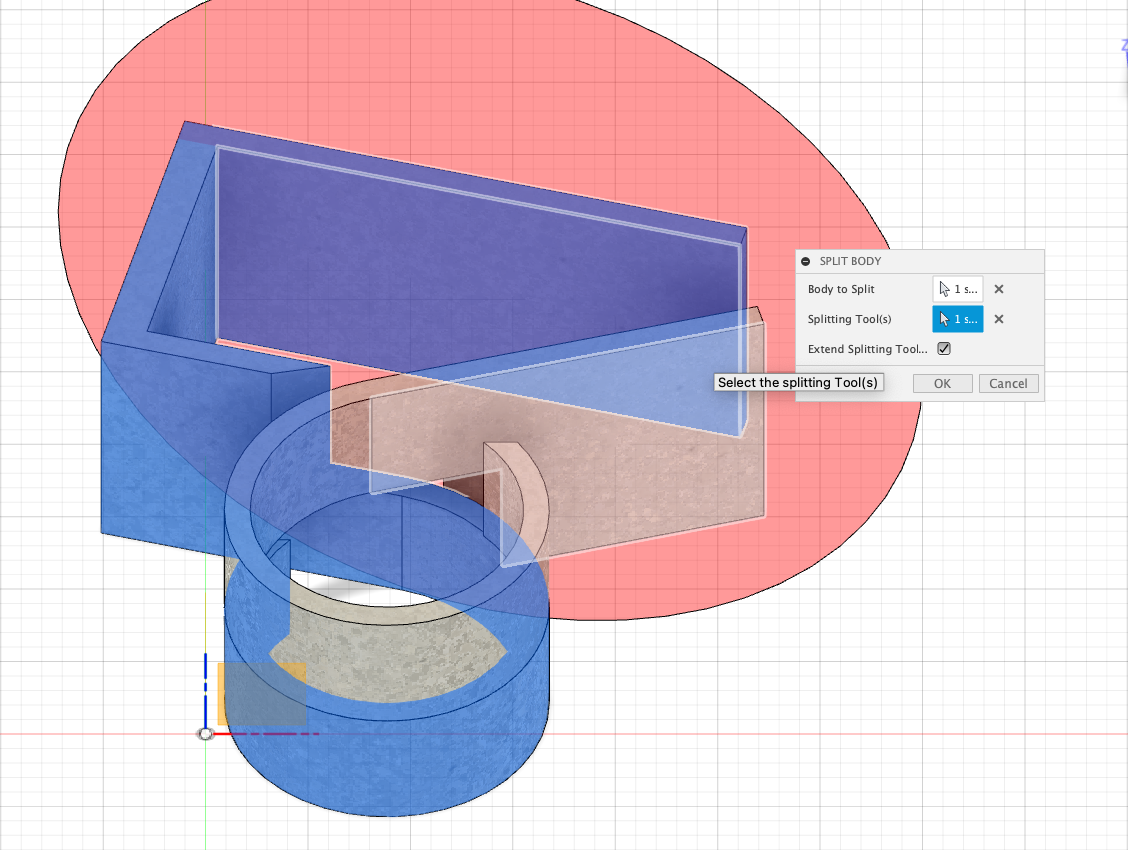1128x850 pixels.
Task: Click the 'Select the splitting Tool(s)' tooltip
Action: point(798,382)
